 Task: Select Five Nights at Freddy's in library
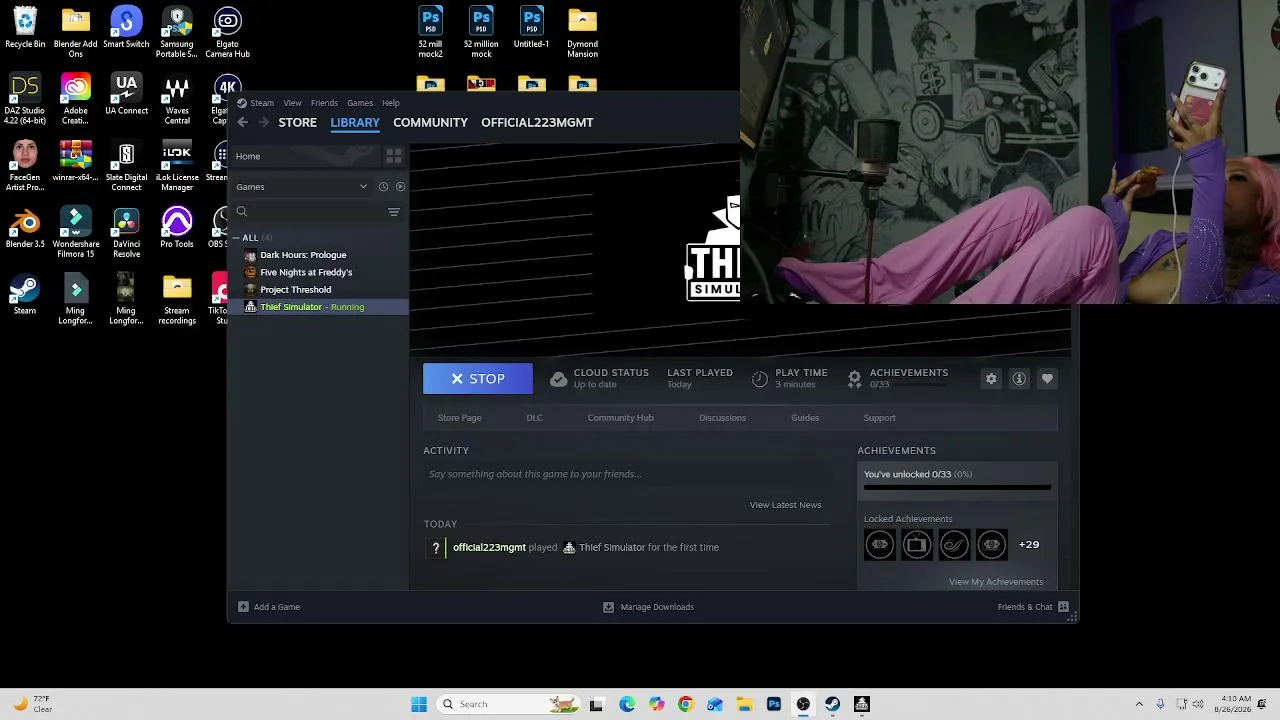click(x=306, y=272)
